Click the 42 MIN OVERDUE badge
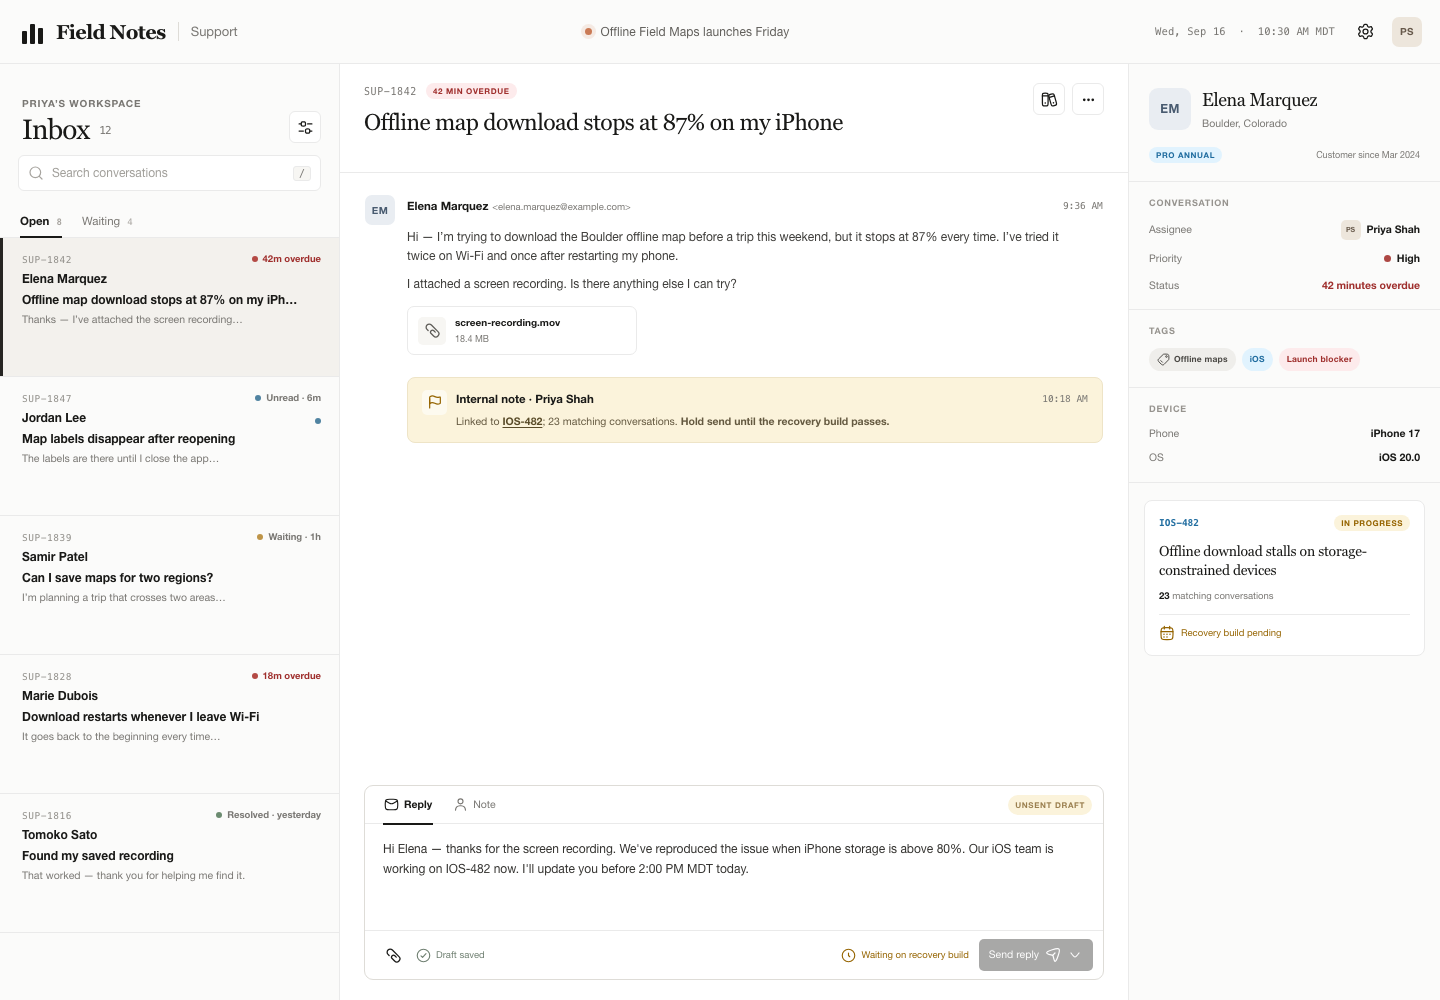The width and height of the screenshot is (1440, 1000). (471, 91)
